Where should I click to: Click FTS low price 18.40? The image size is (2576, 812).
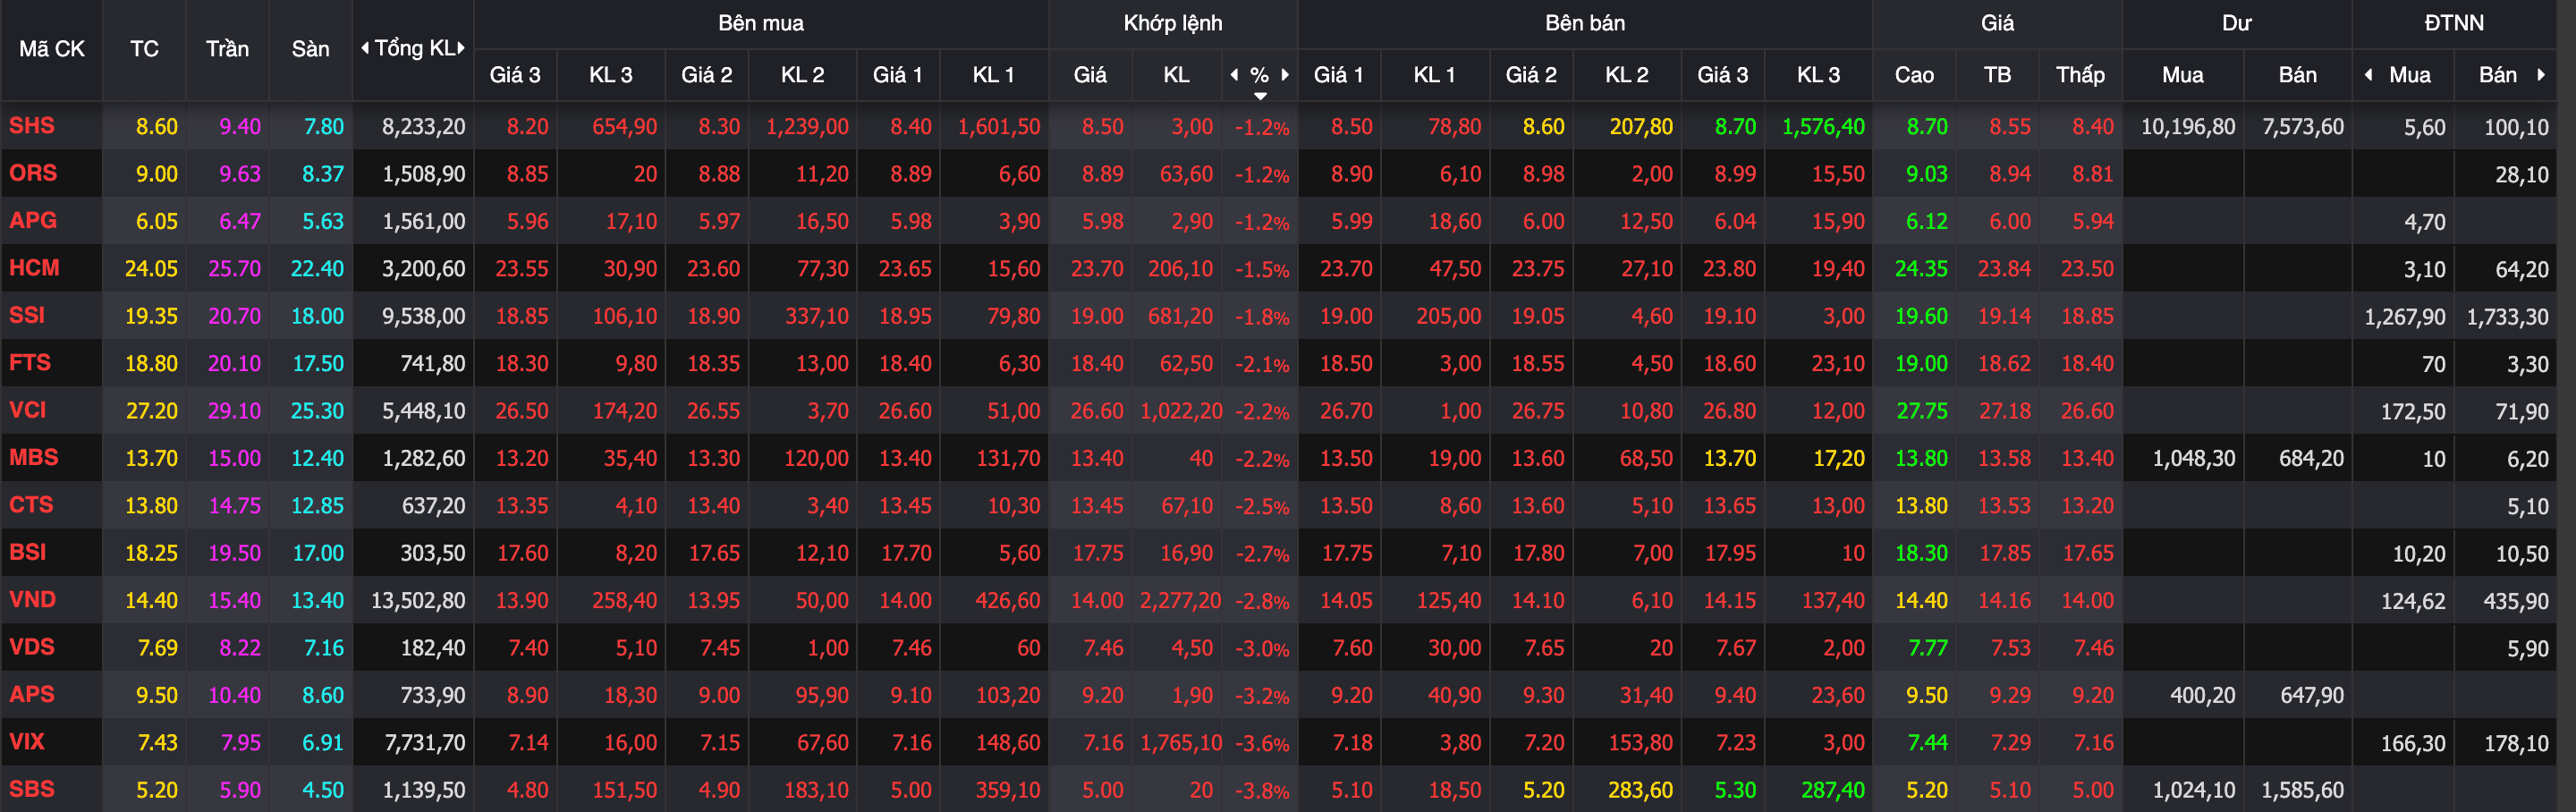click(2087, 364)
